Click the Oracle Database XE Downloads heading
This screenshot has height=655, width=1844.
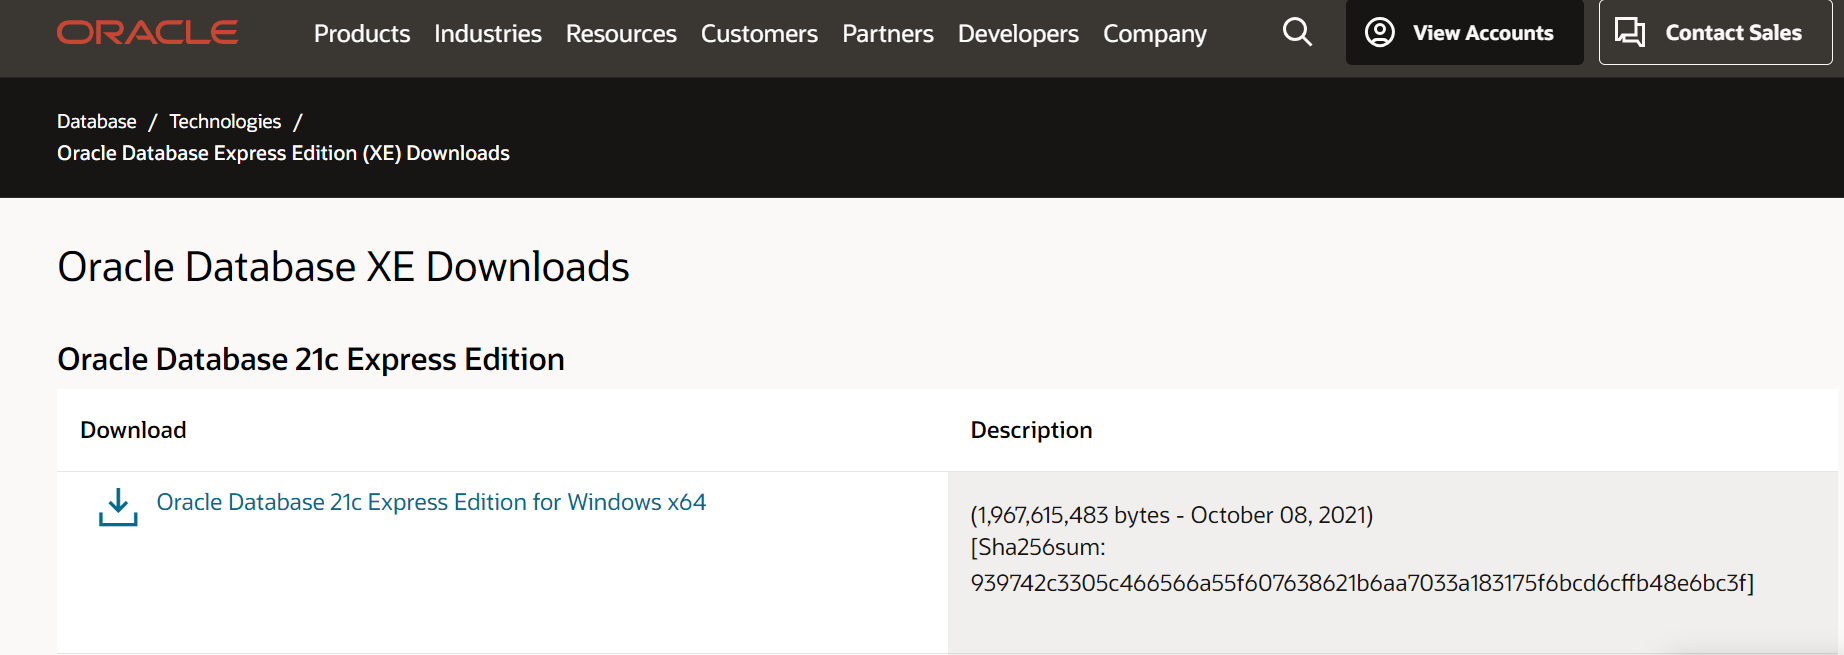pyautogui.click(x=343, y=267)
